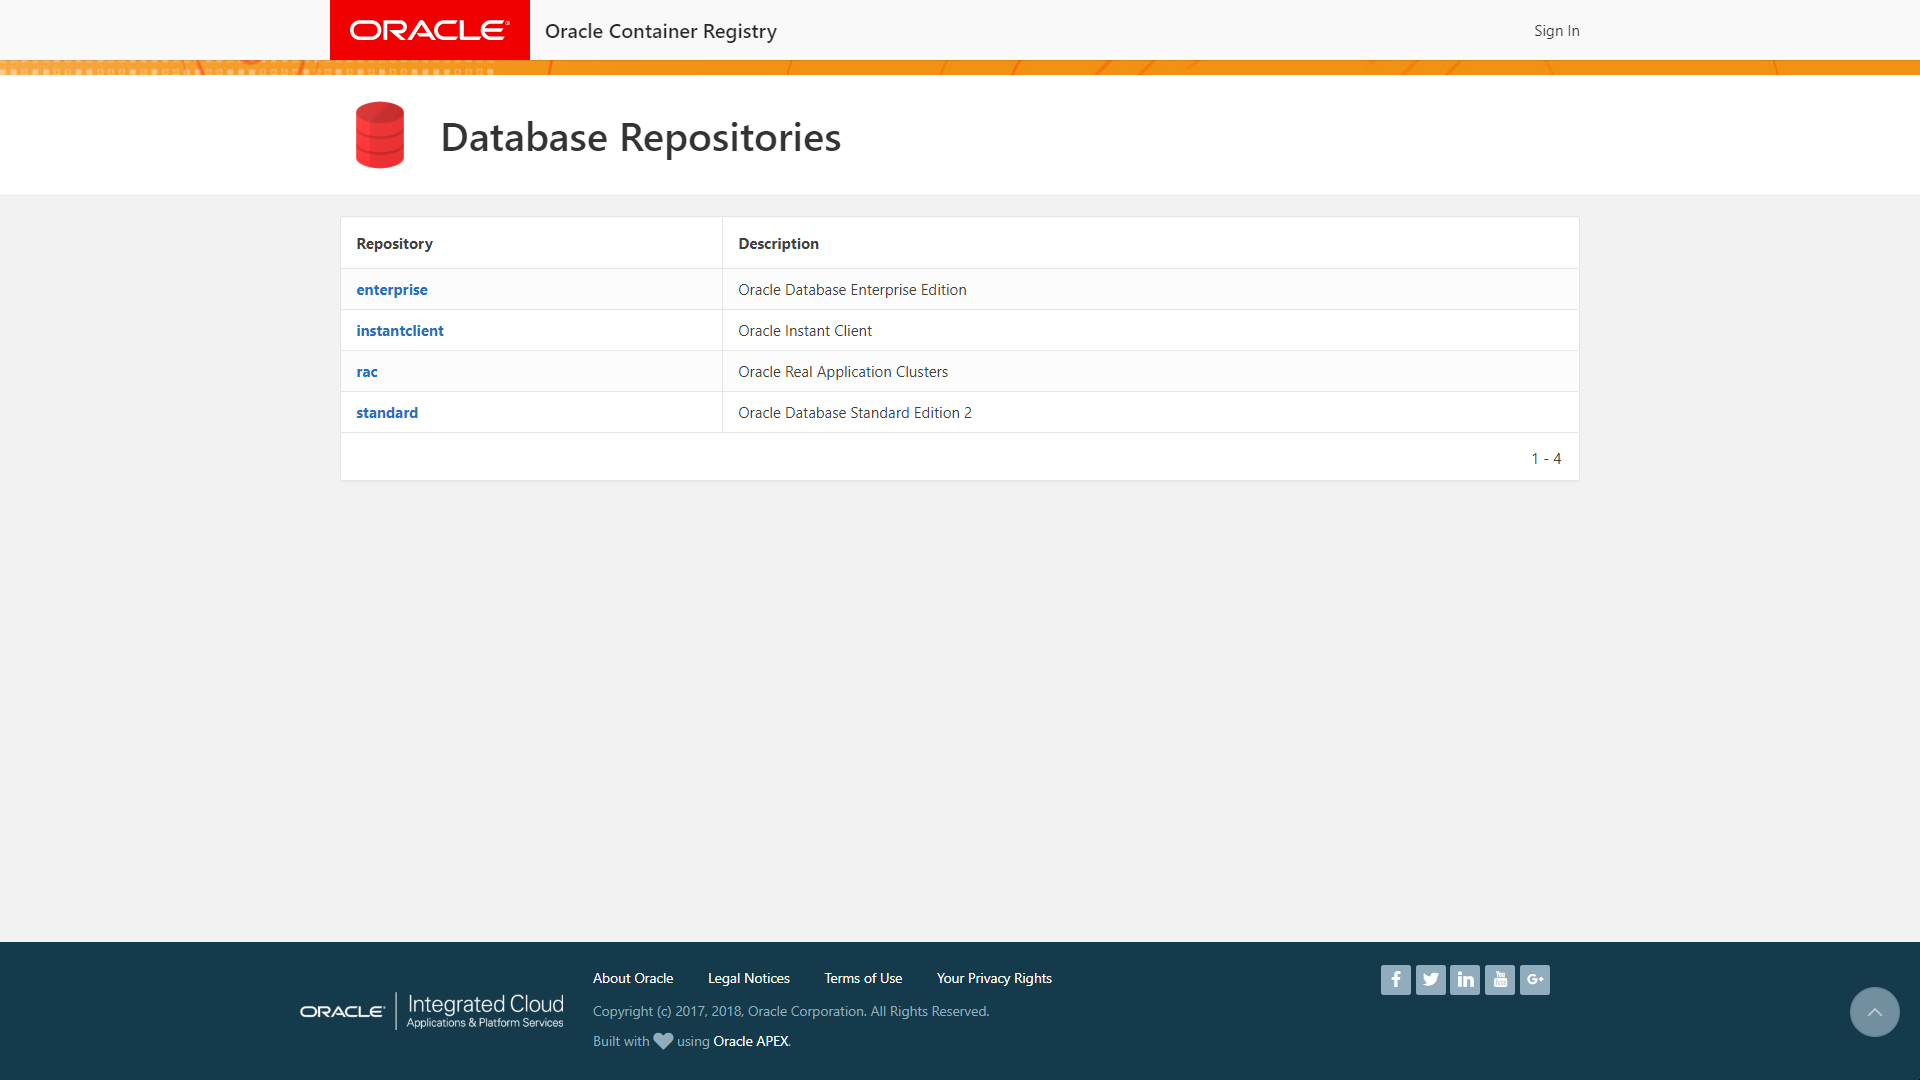Click the scroll-to-top arrow button
This screenshot has height=1080, width=1920.
click(x=1874, y=1012)
